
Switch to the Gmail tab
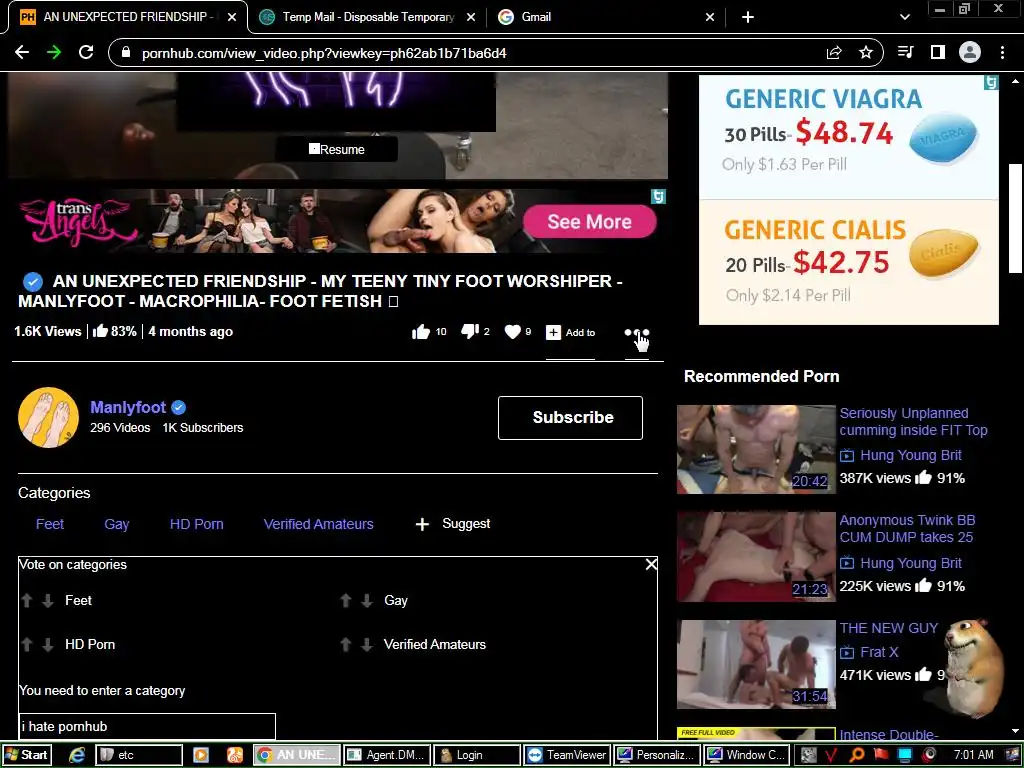tap(605, 17)
